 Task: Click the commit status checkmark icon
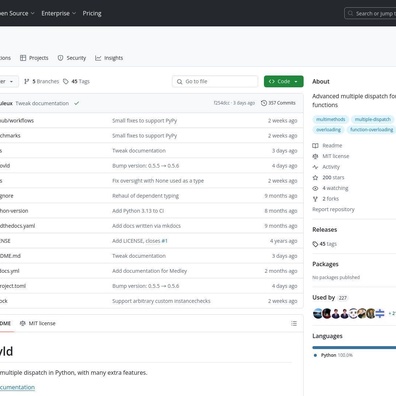click(x=77, y=103)
